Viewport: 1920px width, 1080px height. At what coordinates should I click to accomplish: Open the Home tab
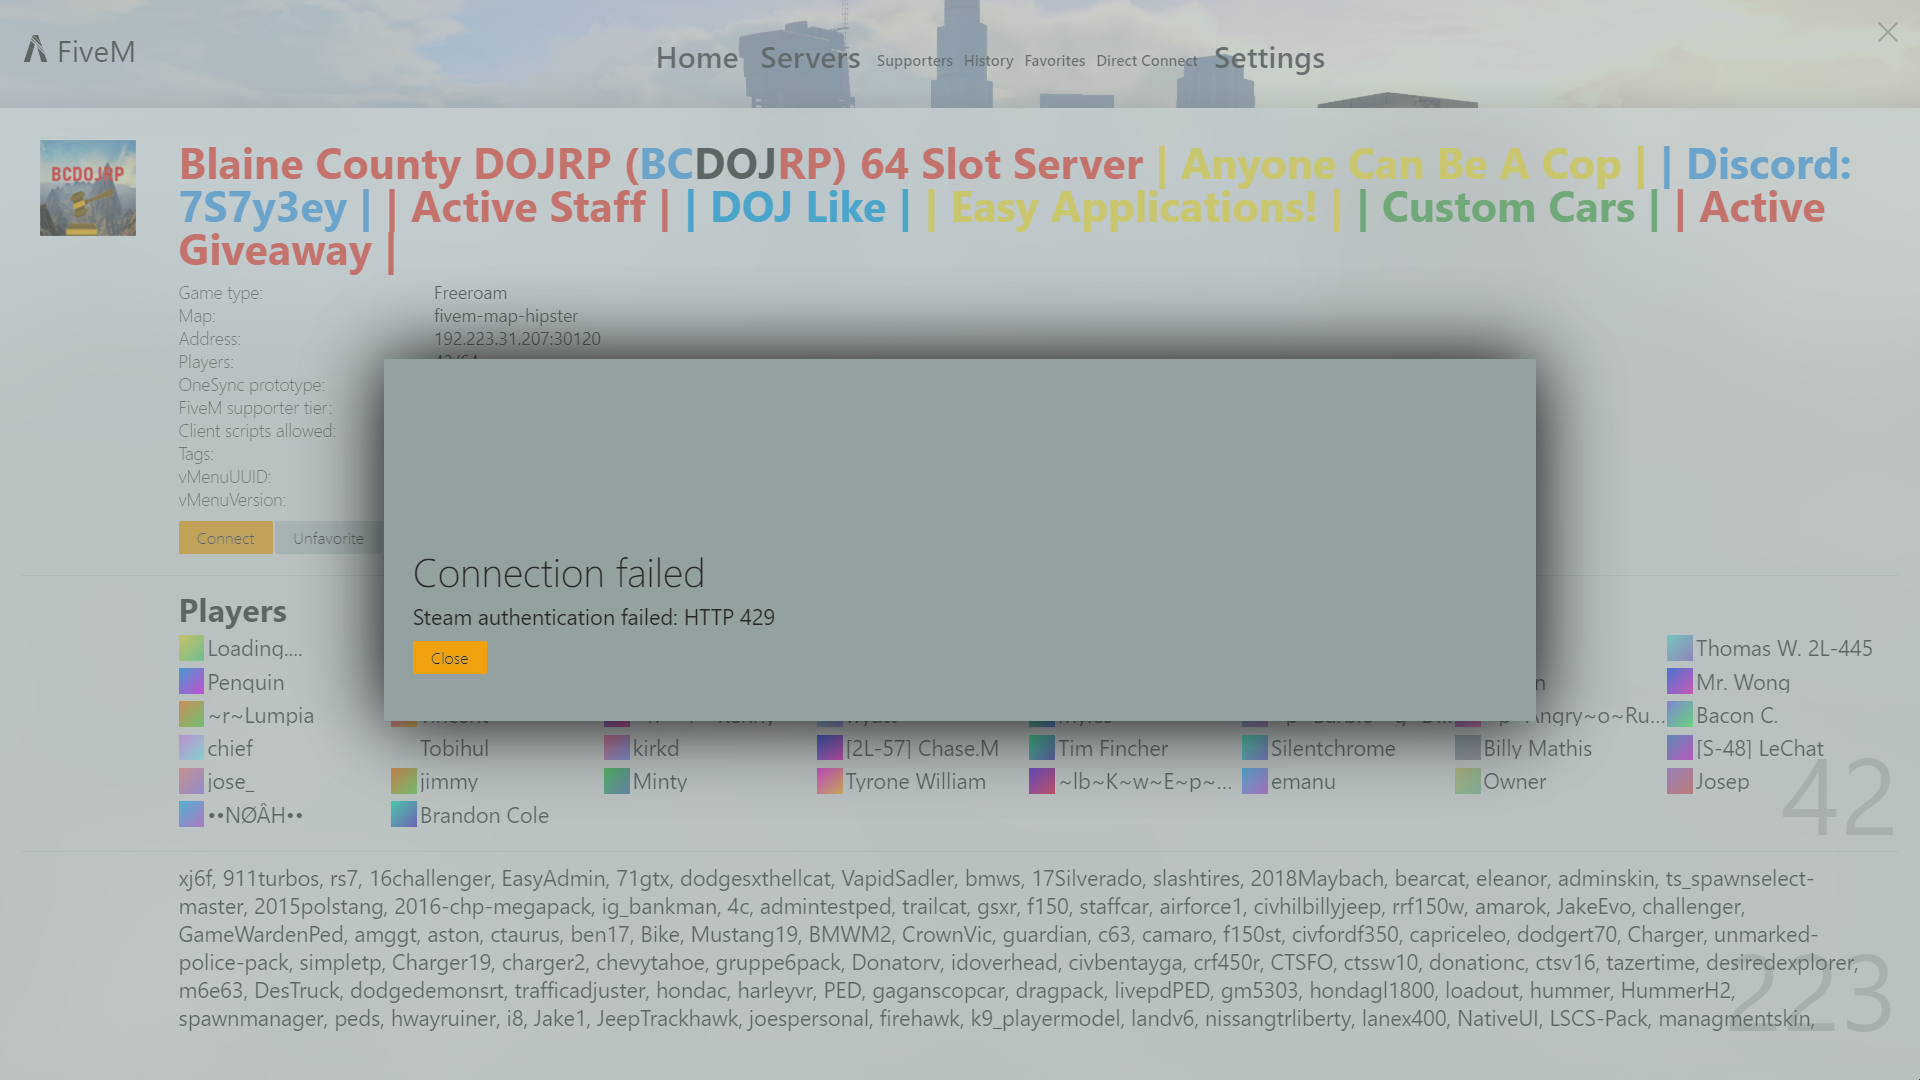coord(697,58)
